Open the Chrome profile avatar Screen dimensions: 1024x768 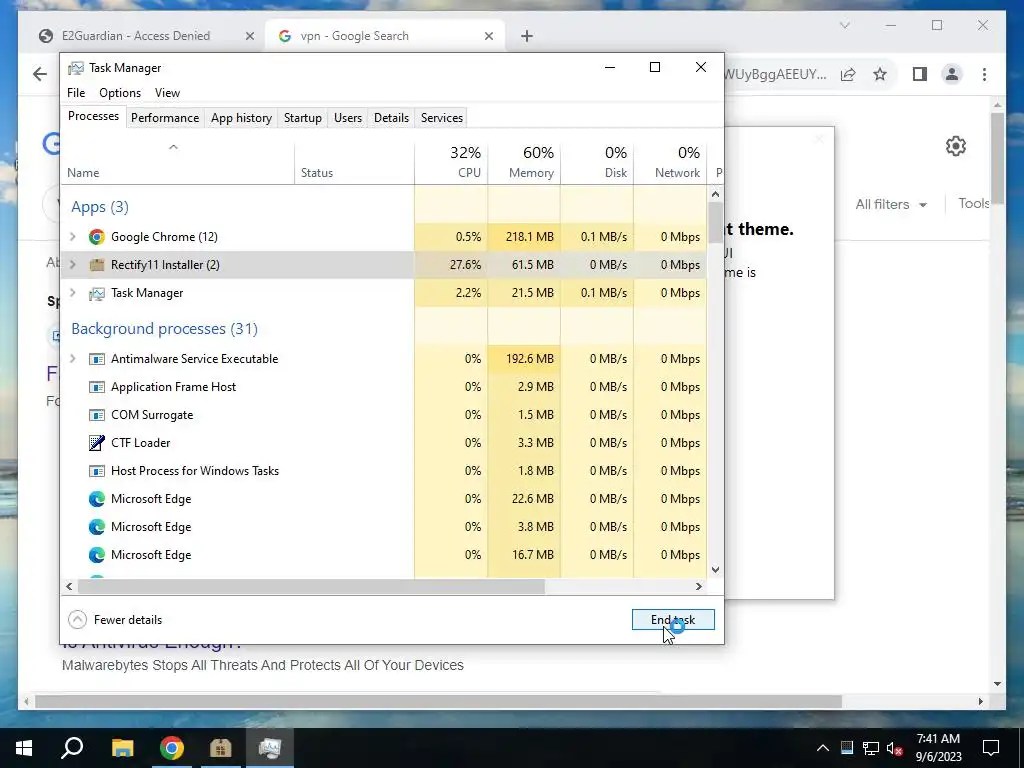pos(952,74)
